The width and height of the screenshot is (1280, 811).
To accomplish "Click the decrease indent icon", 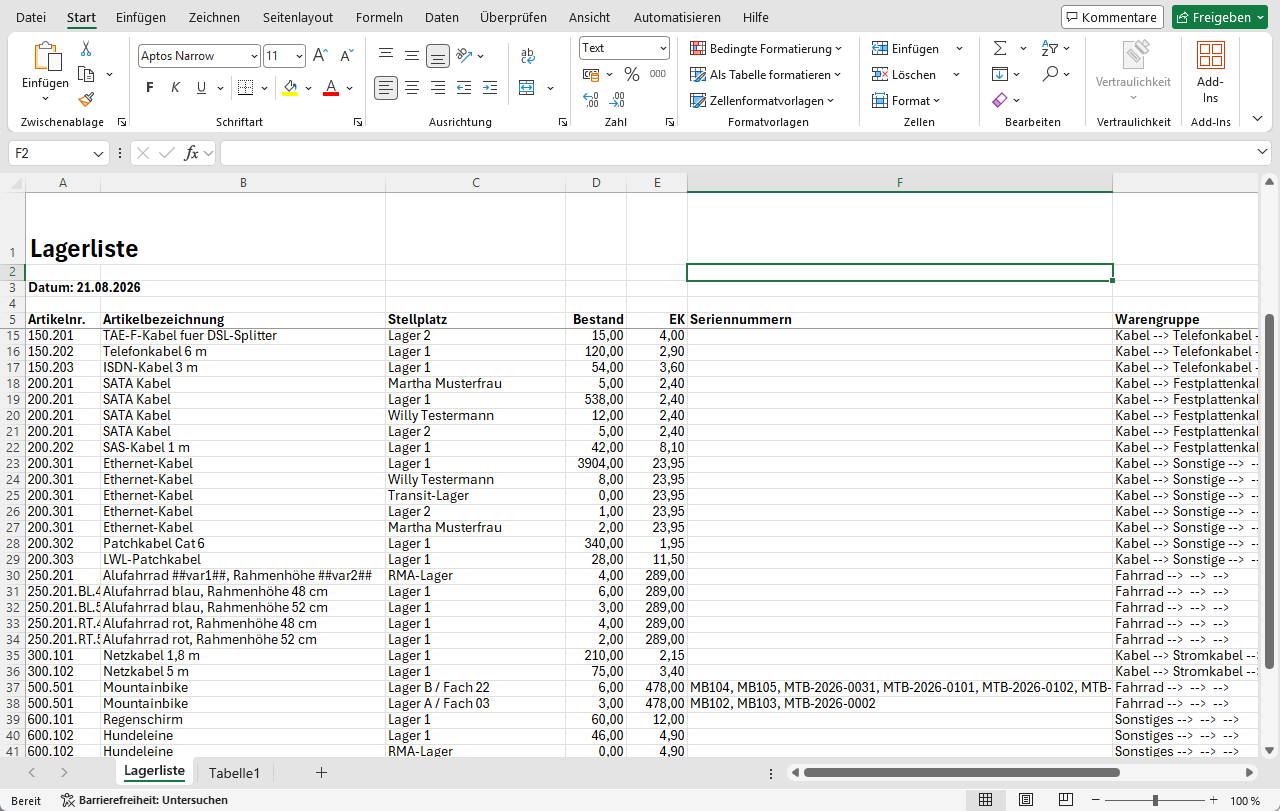I will click(464, 88).
